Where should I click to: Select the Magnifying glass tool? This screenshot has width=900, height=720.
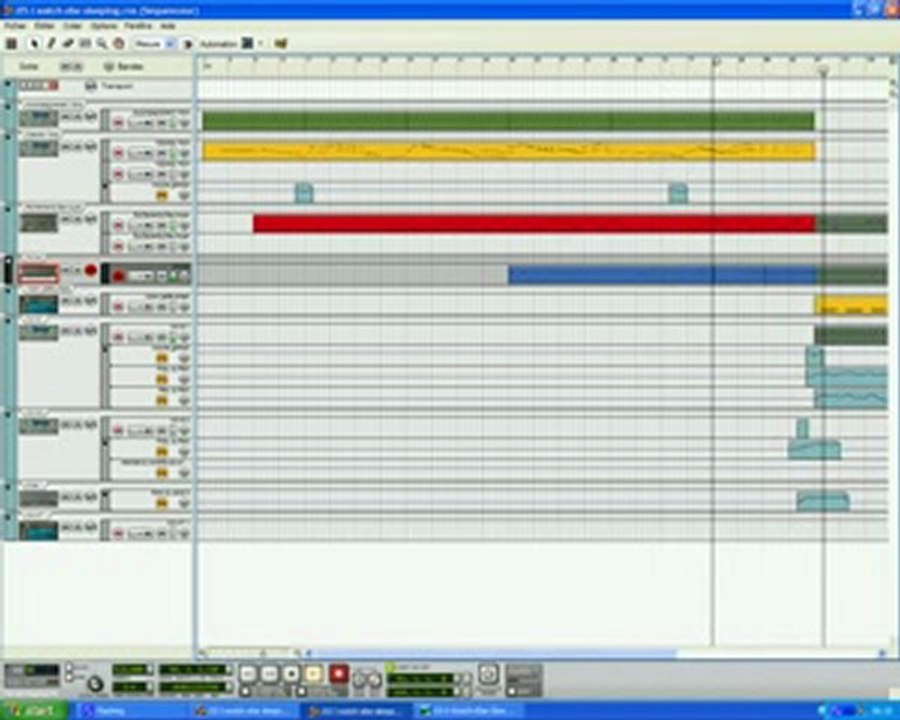[x=102, y=44]
